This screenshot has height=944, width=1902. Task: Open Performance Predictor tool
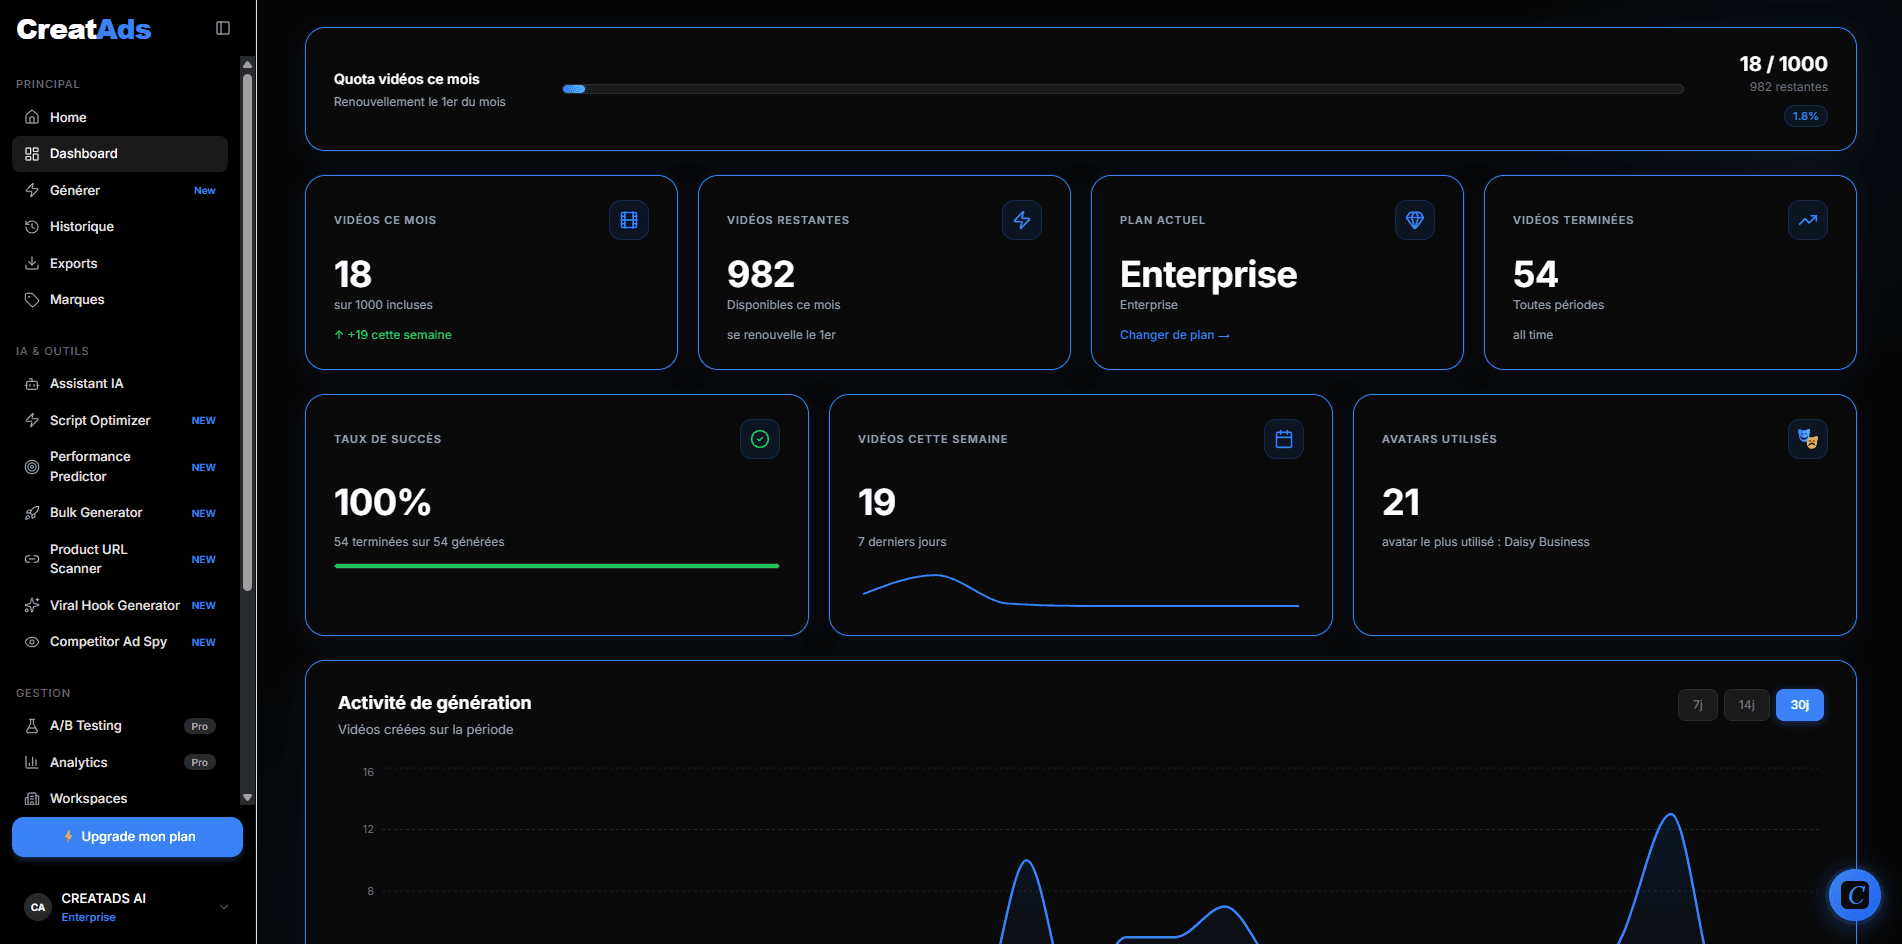coord(120,467)
